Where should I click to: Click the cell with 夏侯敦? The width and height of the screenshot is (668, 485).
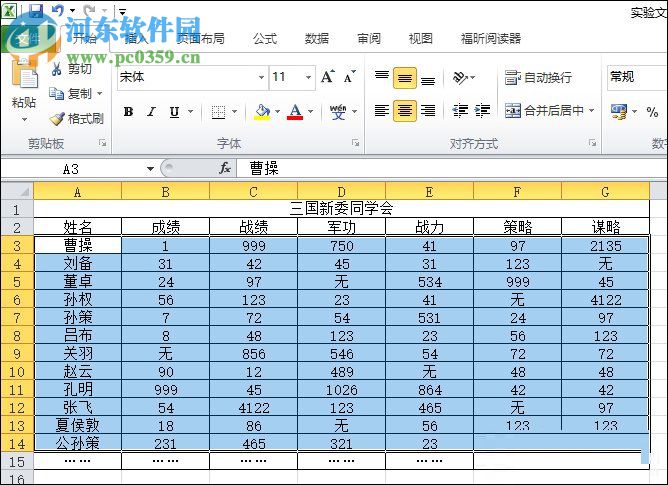[78, 425]
